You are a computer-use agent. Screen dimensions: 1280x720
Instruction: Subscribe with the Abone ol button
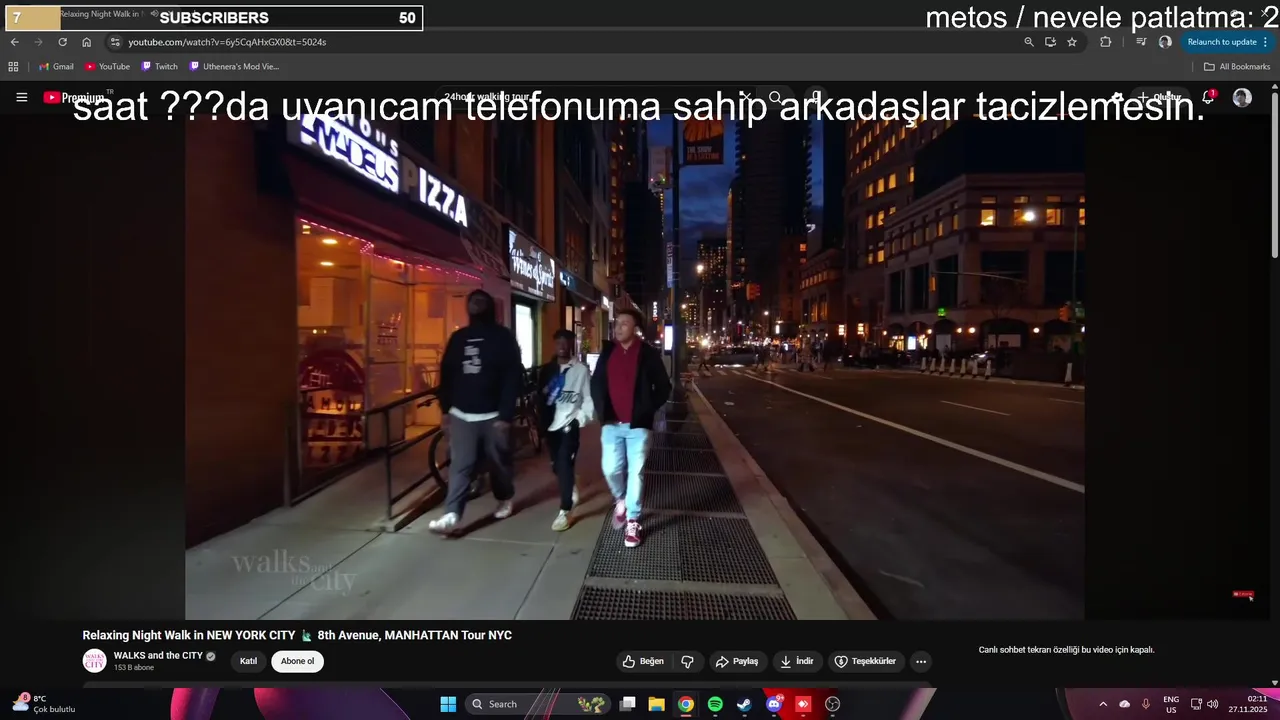pyautogui.click(x=297, y=661)
